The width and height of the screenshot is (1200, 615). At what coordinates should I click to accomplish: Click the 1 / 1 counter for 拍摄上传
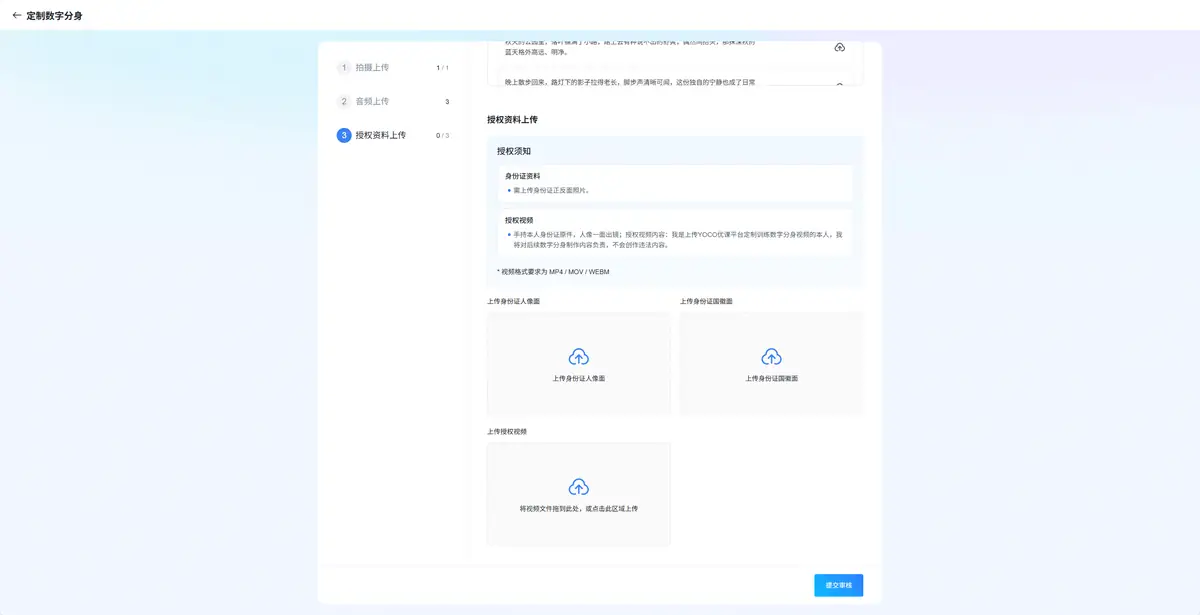(442, 68)
